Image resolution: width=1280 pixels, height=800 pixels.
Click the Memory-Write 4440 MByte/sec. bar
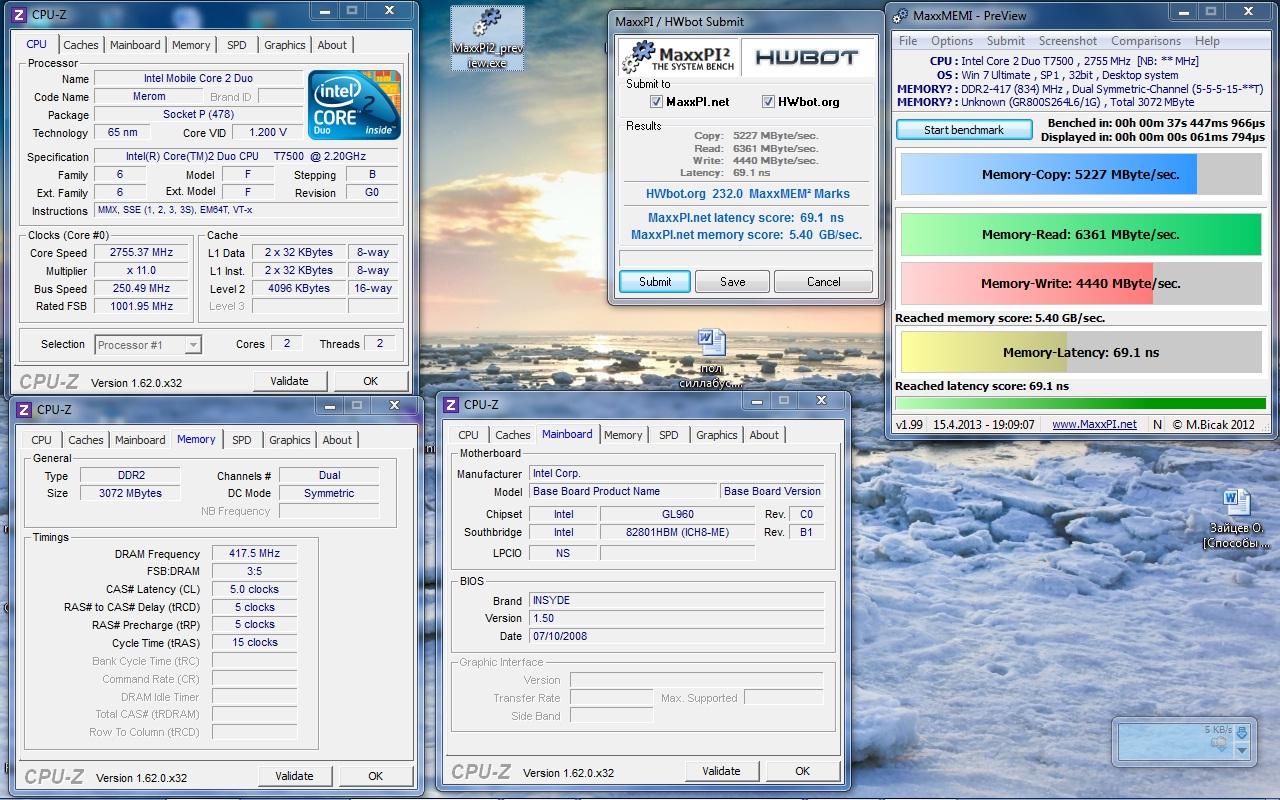coord(1080,283)
